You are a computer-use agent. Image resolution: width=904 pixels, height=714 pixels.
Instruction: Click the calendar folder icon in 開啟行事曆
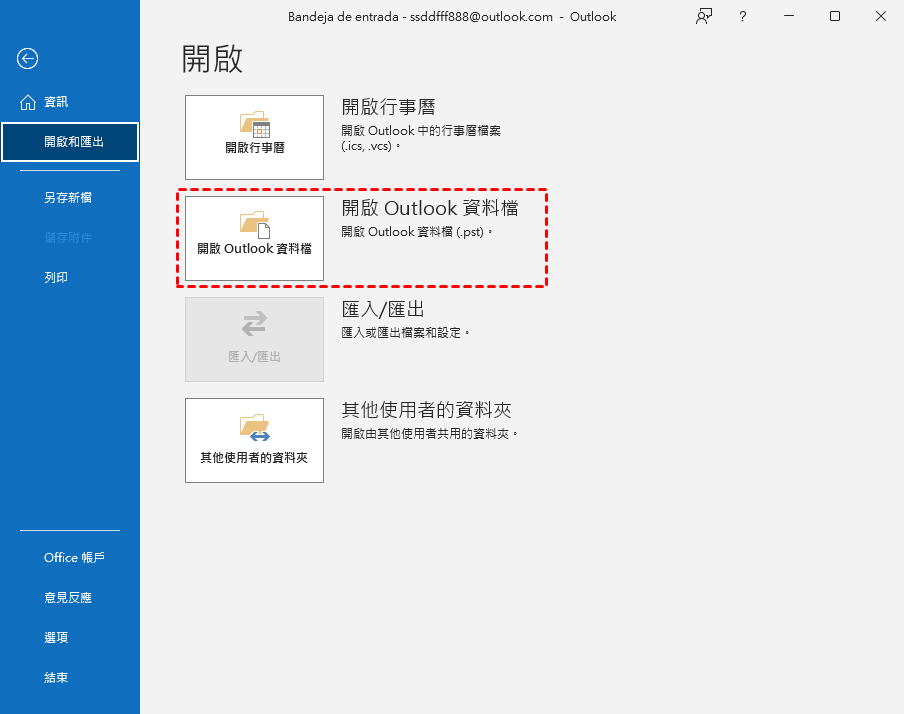click(x=255, y=124)
